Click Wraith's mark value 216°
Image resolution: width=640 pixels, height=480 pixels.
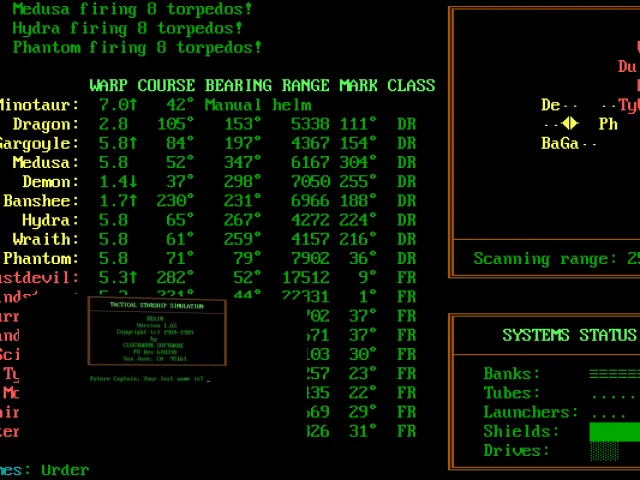pyautogui.click(x=358, y=239)
